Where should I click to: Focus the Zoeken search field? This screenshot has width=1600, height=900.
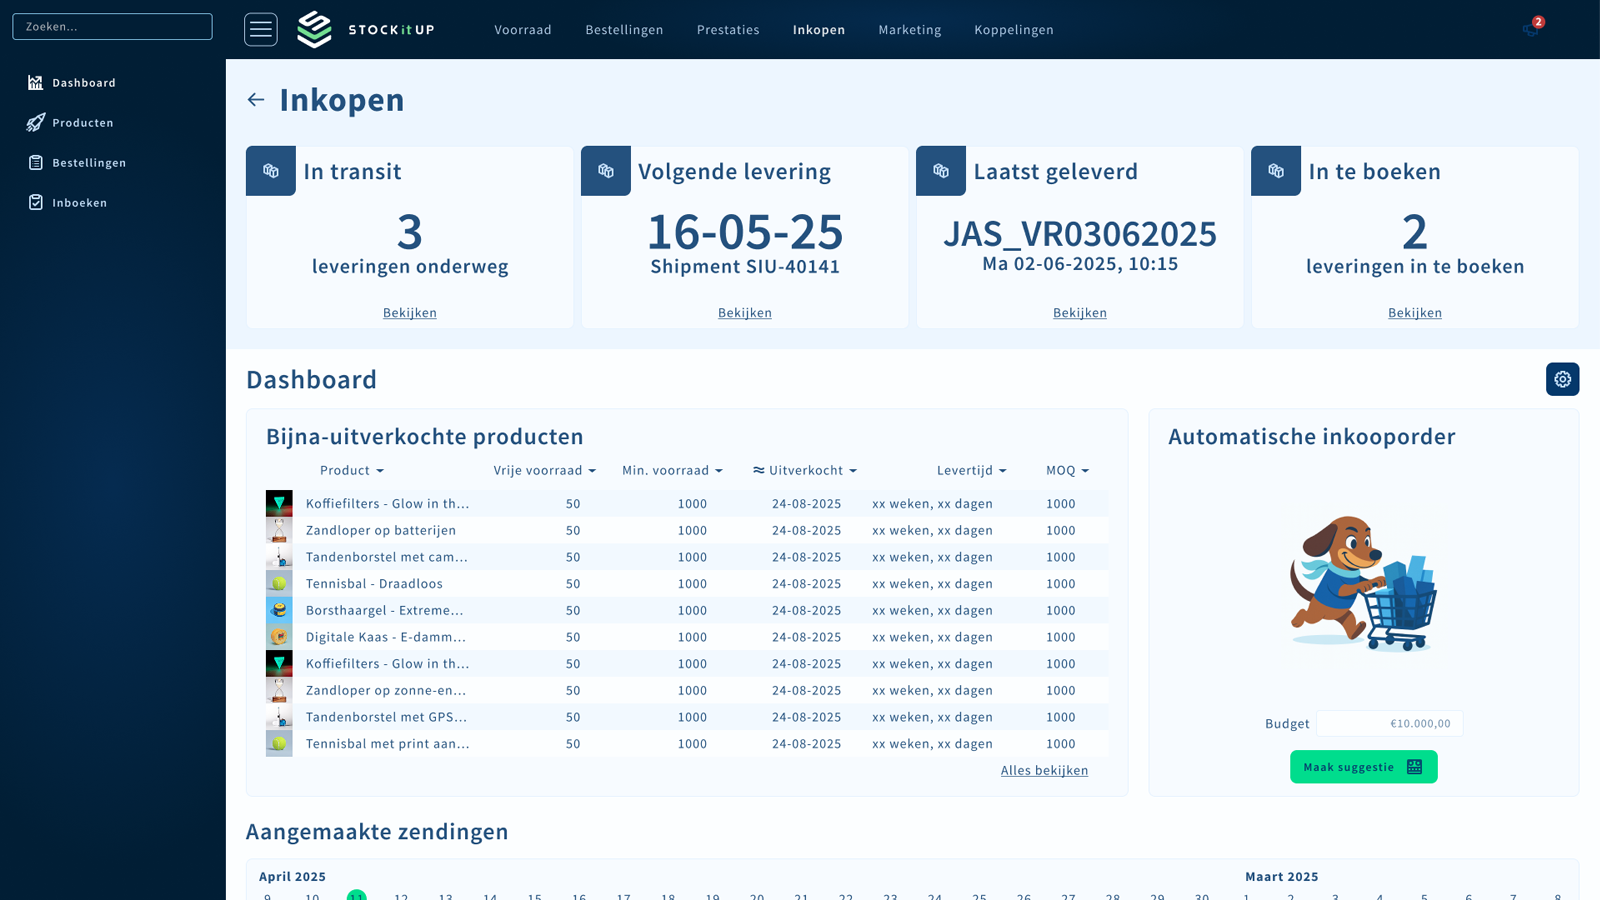coord(112,27)
